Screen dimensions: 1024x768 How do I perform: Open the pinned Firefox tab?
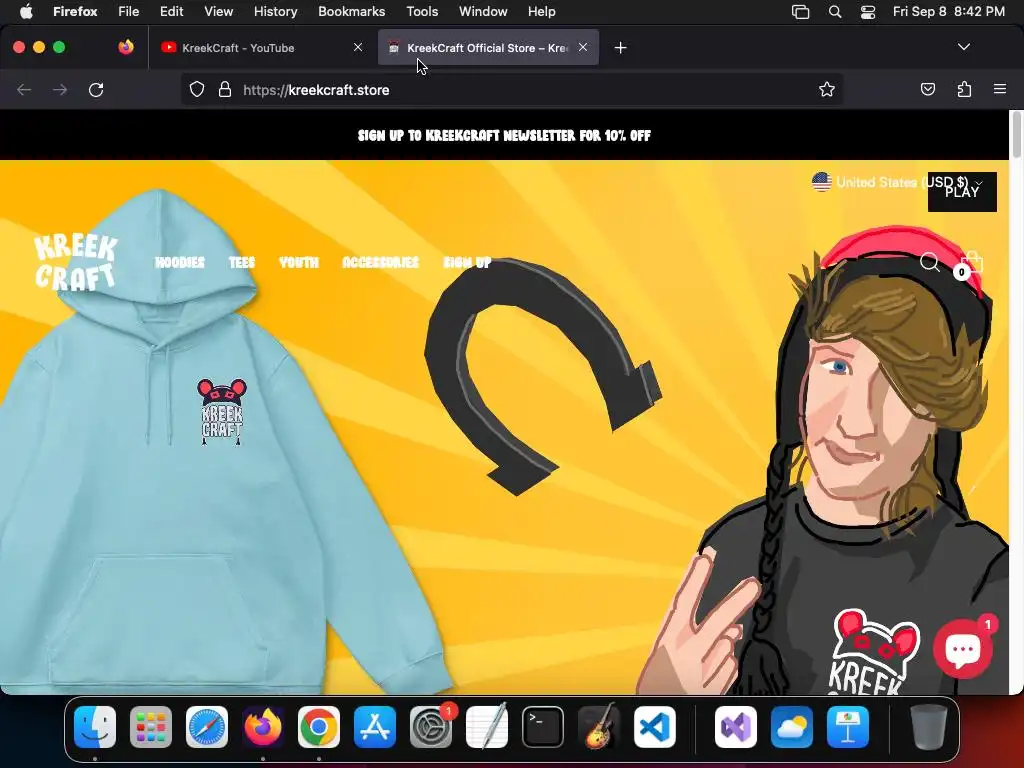tap(126, 47)
